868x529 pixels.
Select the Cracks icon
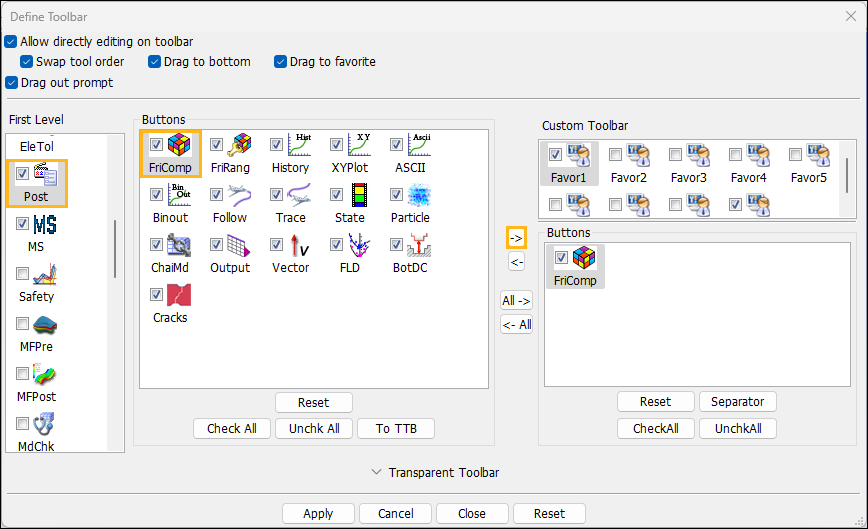point(177,296)
